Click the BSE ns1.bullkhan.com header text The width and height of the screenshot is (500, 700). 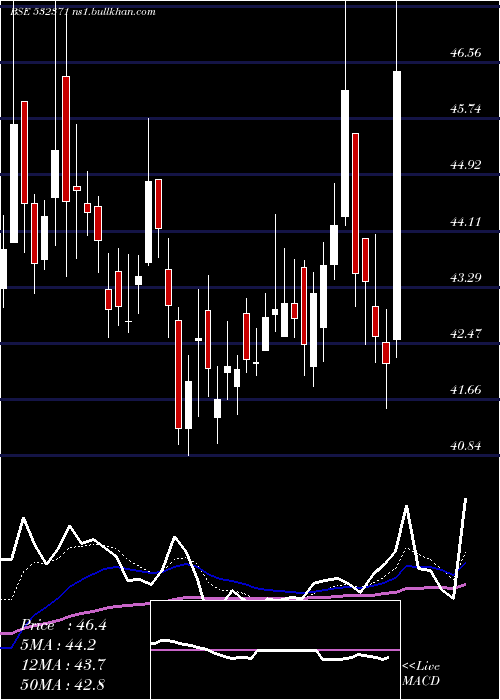83,11
